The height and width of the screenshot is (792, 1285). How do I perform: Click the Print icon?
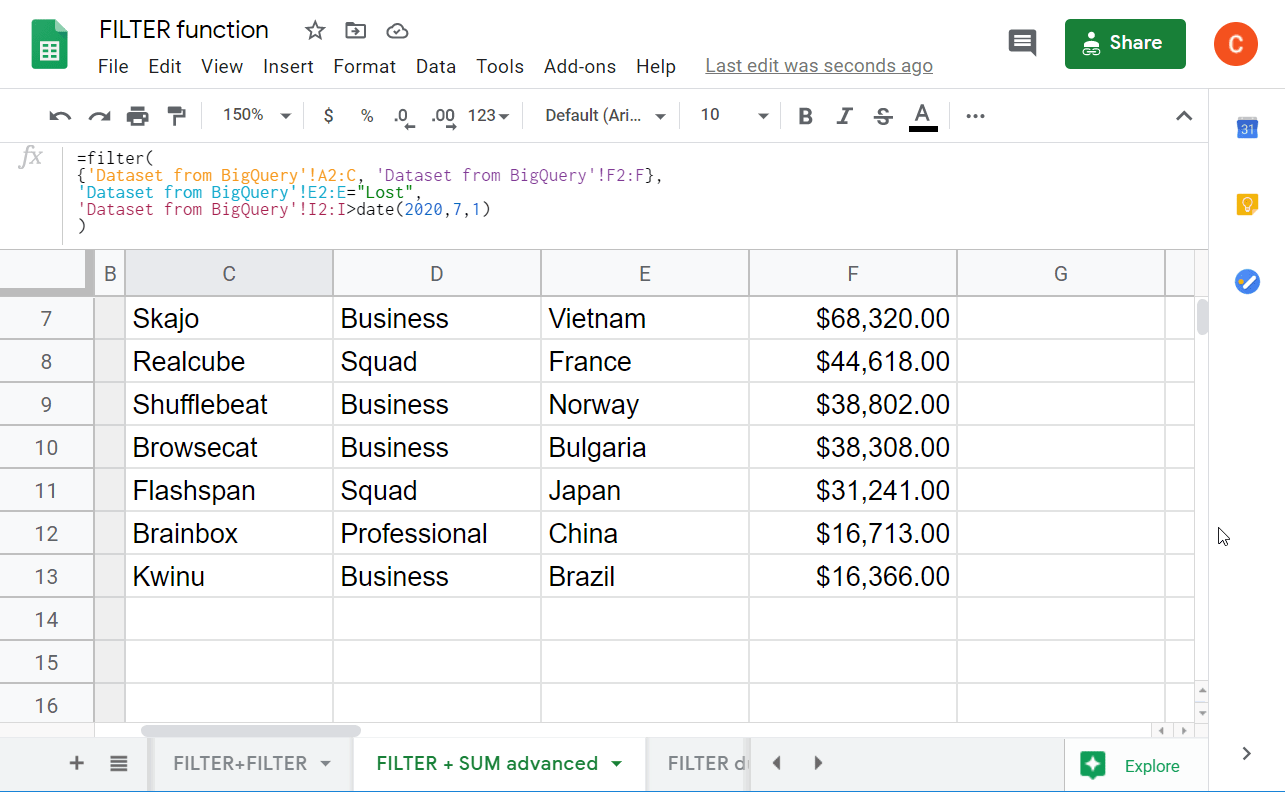pos(137,115)
